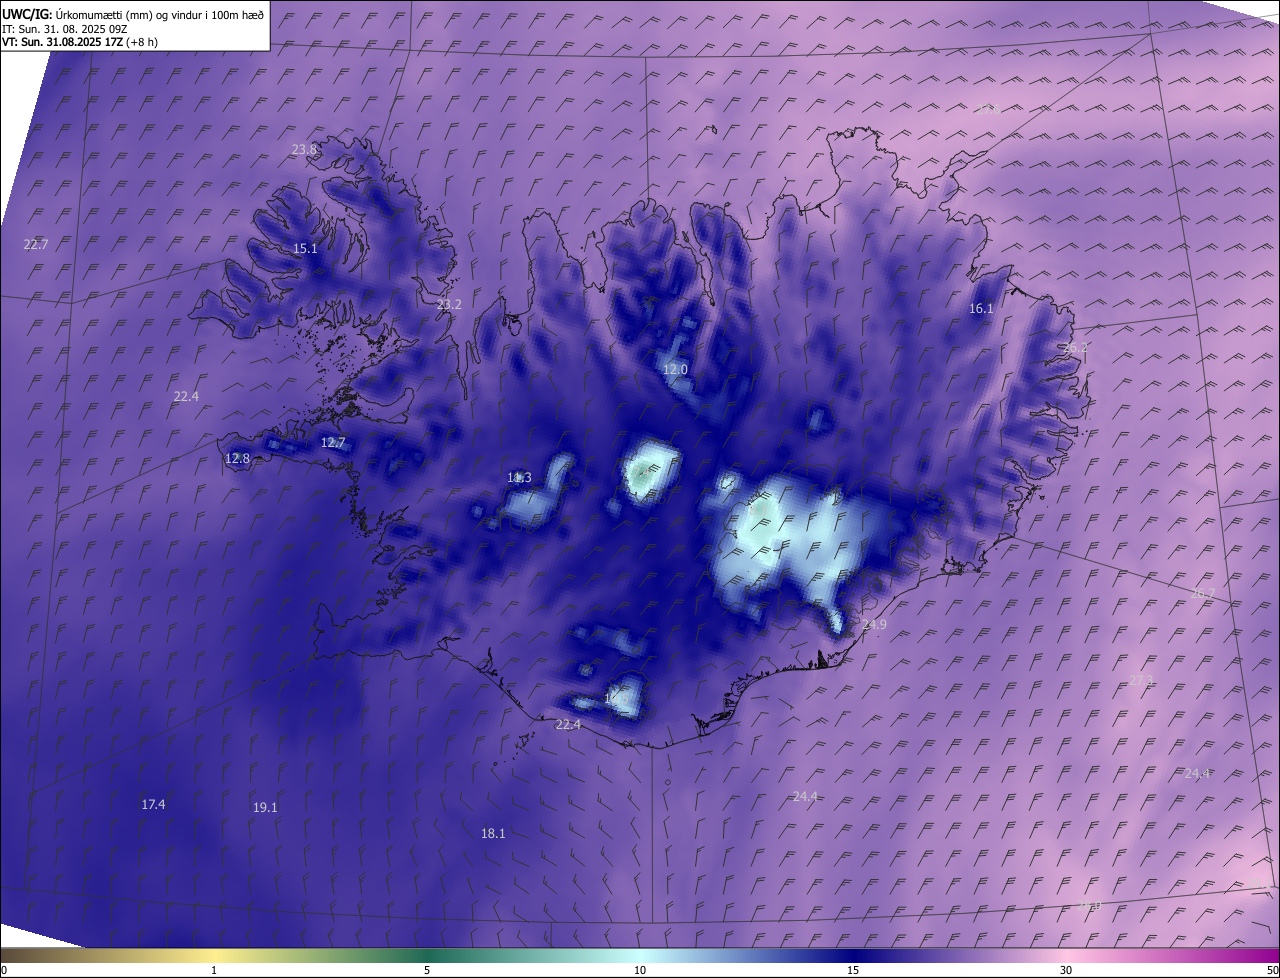Click the 17.4 value label on the map
Image resolution: width=1280 pixels, height=978 pixels.
click(x=153, y=804)
